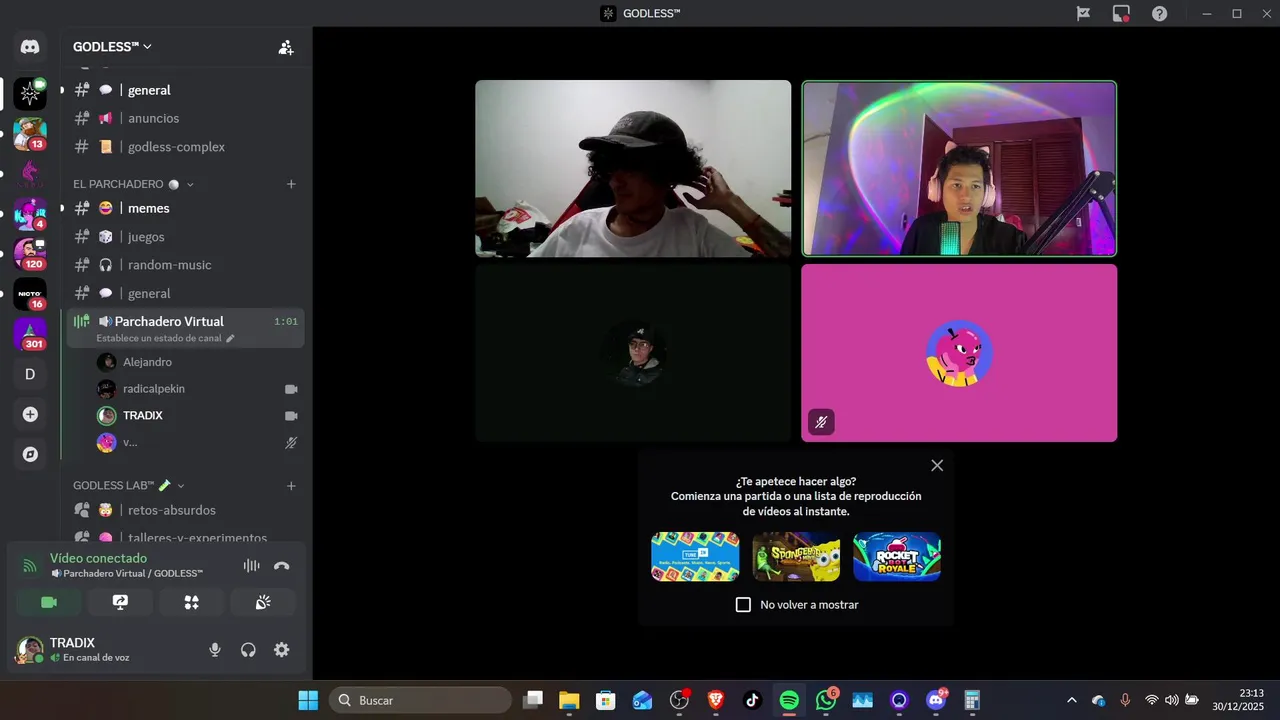Open the server with 13 badge

[30, 134]
